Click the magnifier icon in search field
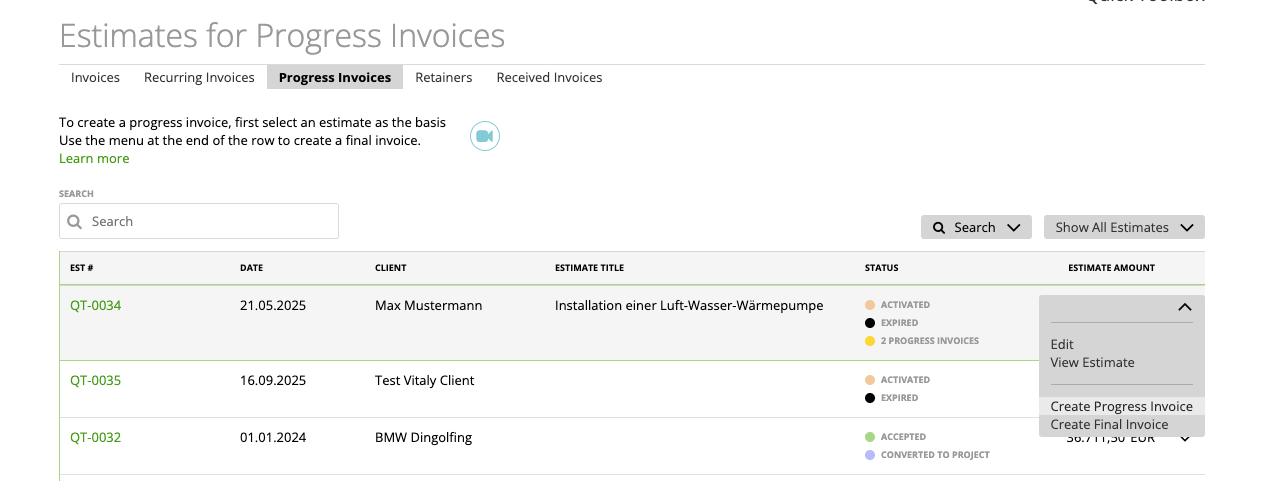 click(74, 222)
